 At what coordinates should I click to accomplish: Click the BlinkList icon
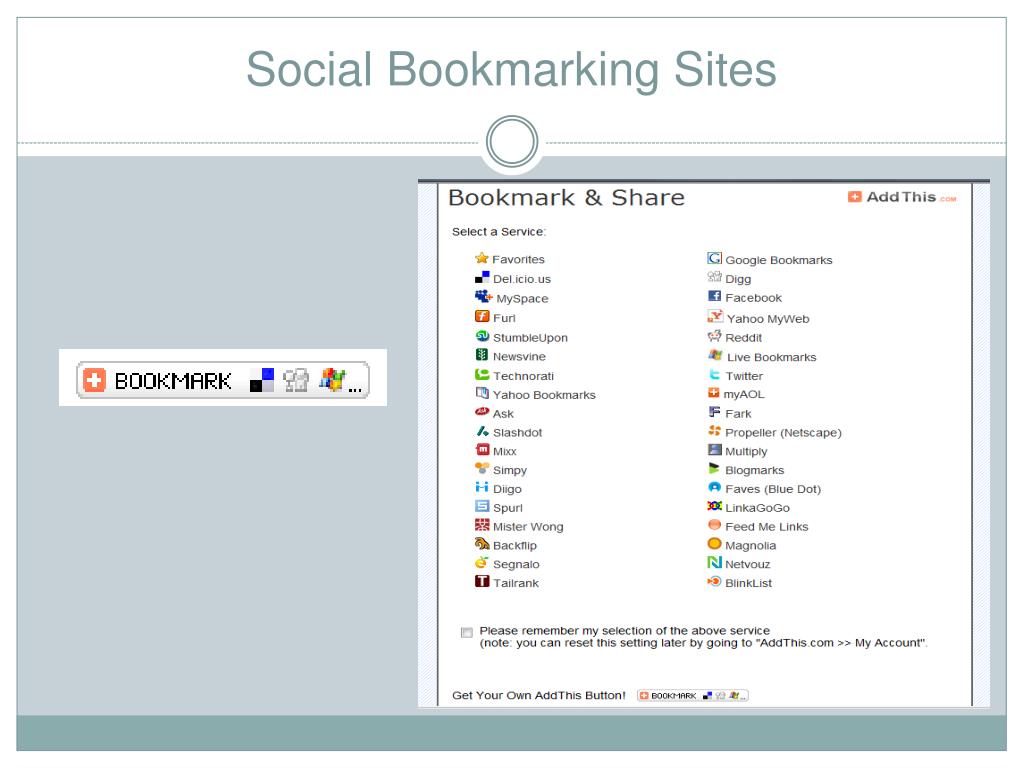point(714,581)
